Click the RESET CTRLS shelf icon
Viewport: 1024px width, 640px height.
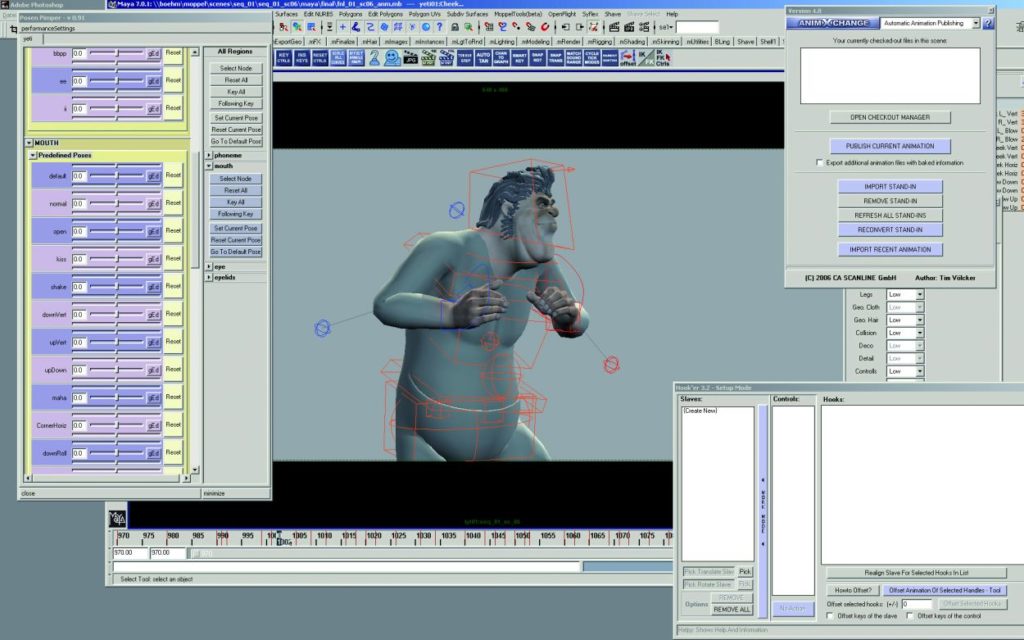click(x=319, y=57)
